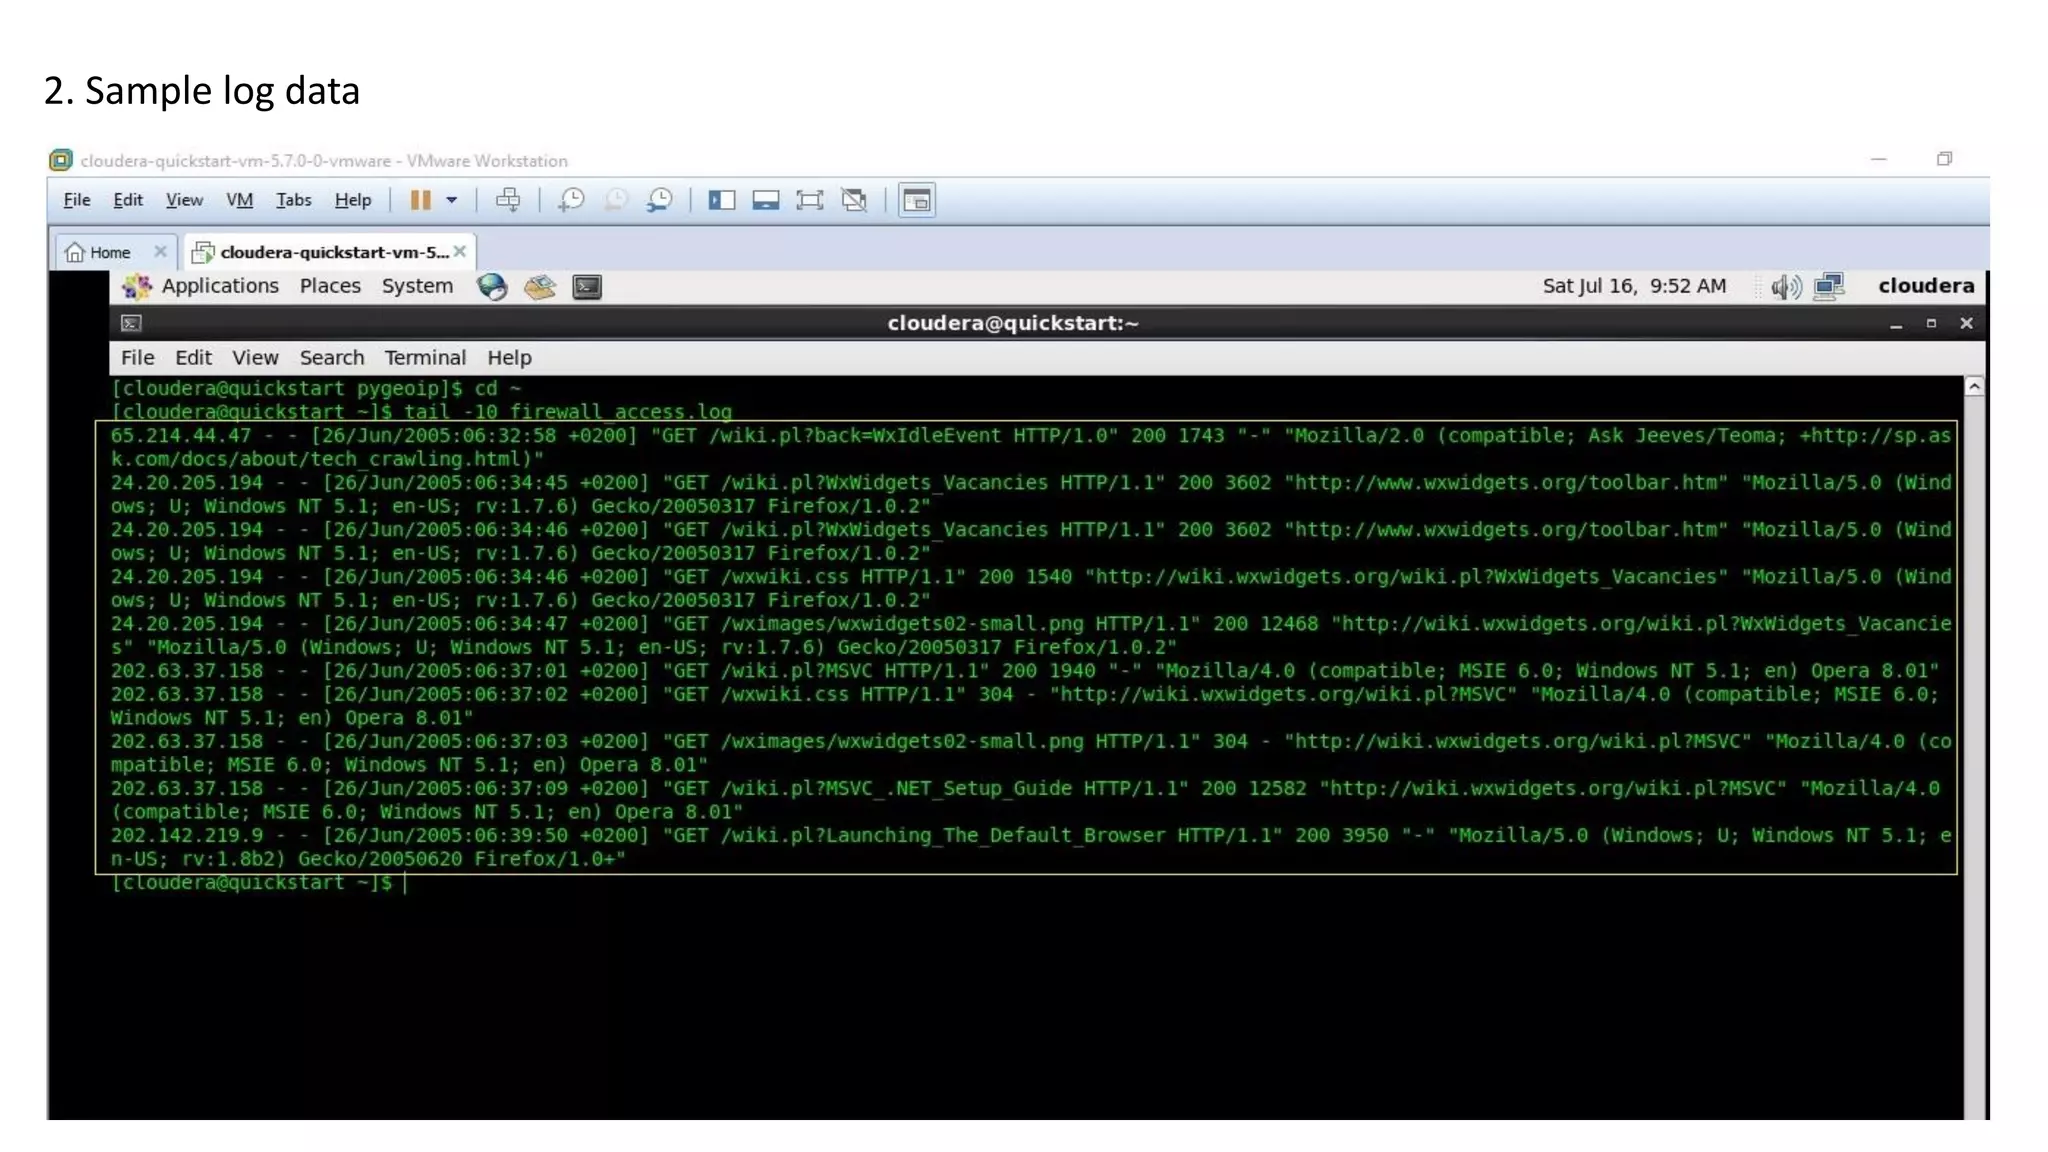Click the date and time clock

(x=1634, y=286)
